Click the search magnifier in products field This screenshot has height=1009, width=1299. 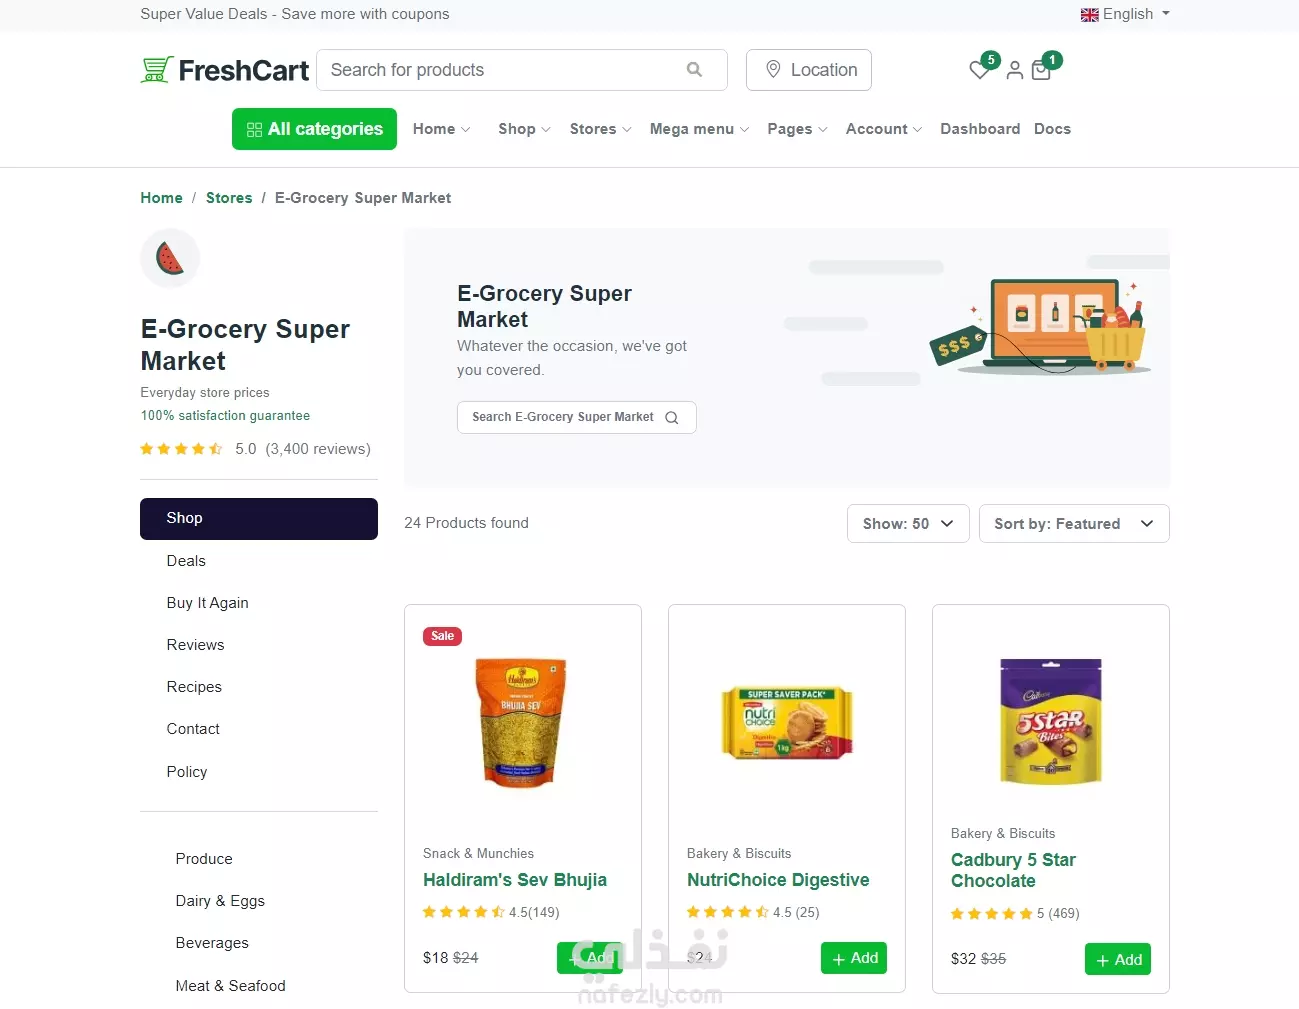tap(694, 70)
